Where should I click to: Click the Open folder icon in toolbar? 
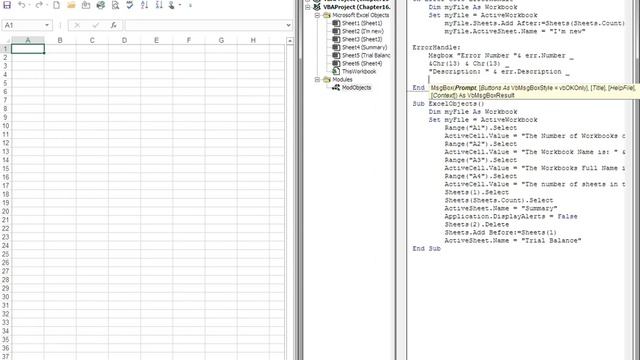[71, 5]
